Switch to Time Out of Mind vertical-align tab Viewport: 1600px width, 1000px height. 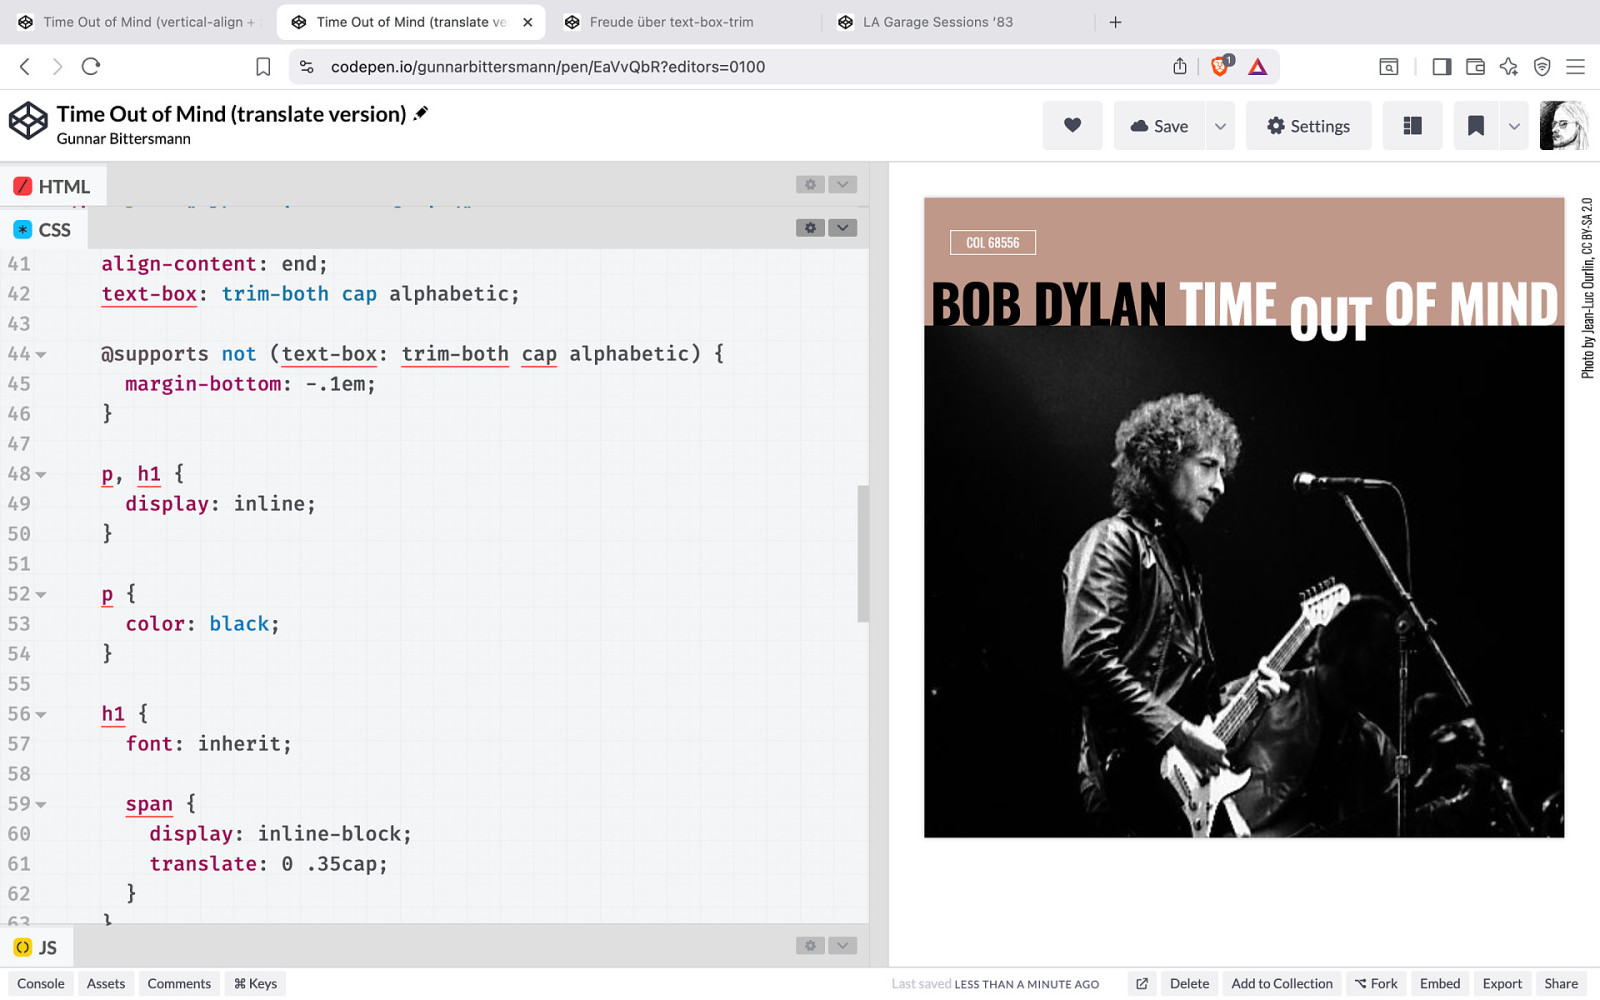tap(137, 22)
